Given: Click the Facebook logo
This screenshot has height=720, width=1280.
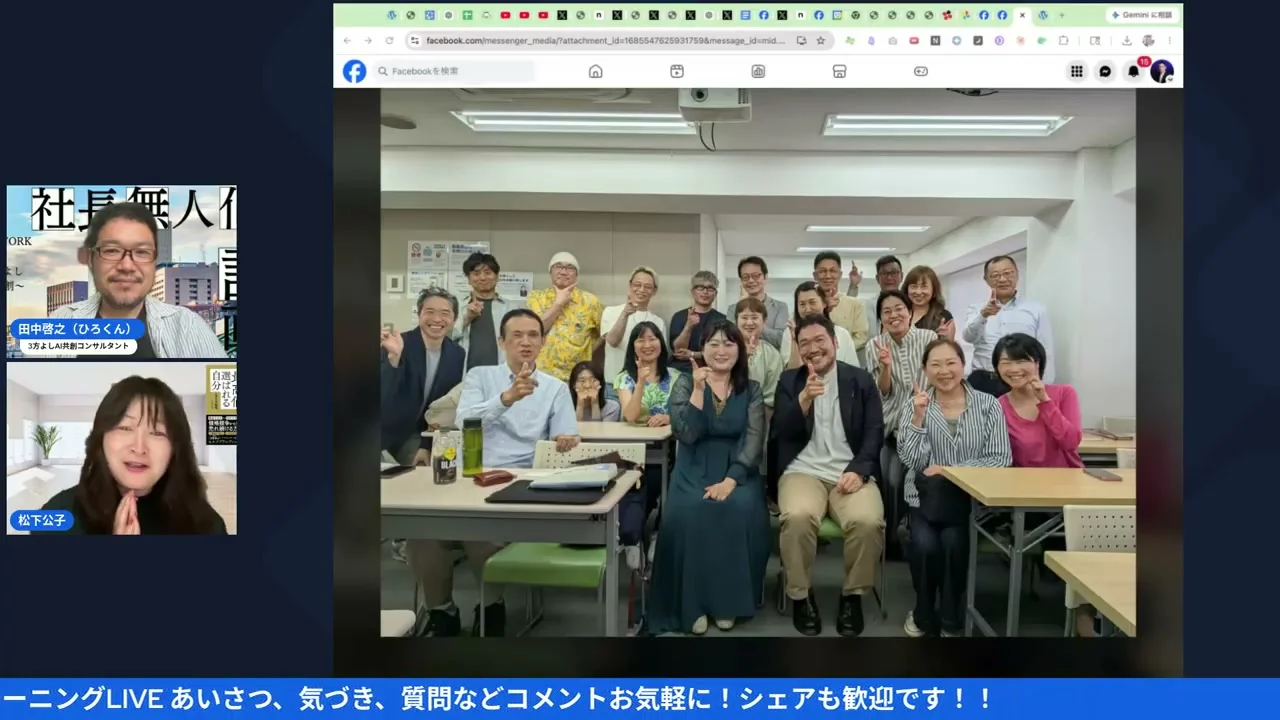Looking at the screenshot, I should (354, 71).
